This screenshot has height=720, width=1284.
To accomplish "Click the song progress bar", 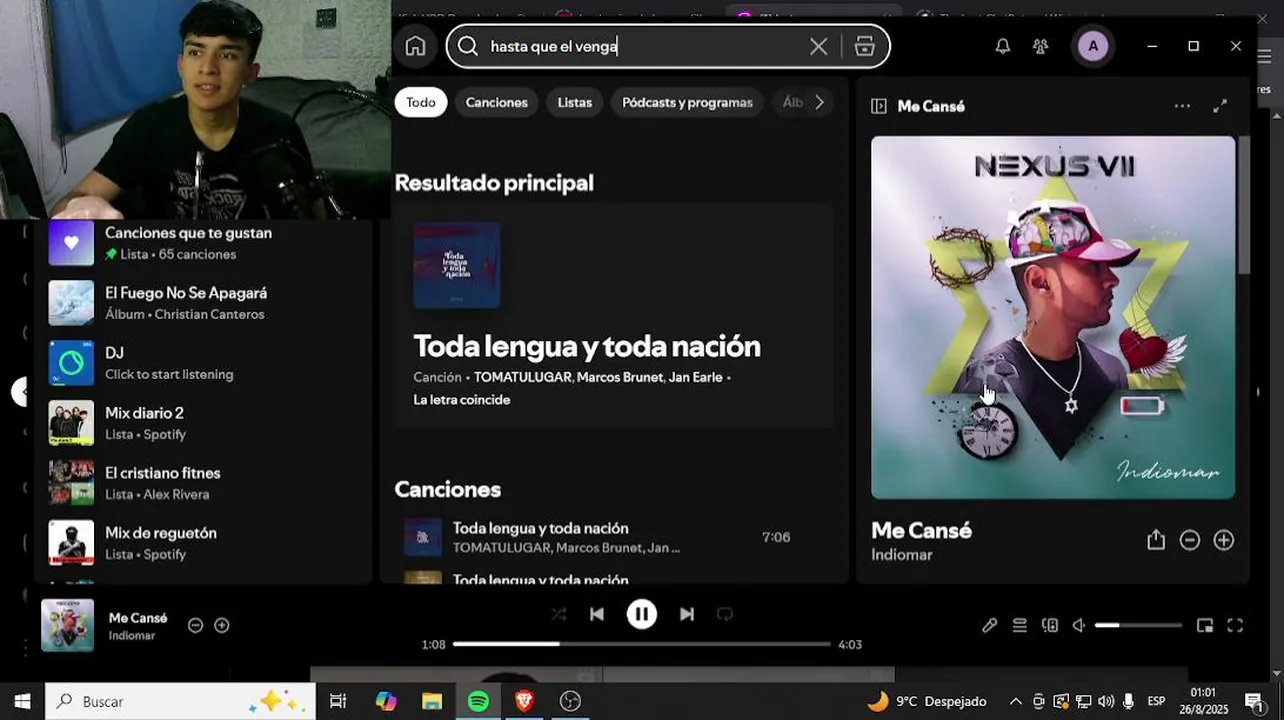I will point(642,644).
